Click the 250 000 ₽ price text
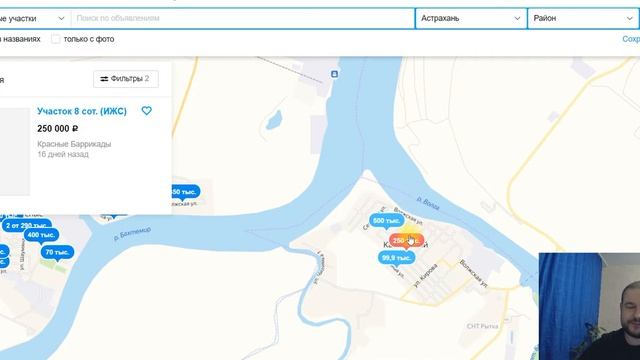The width and height of the screenshot is (640, 360). [x=58, y=129]
